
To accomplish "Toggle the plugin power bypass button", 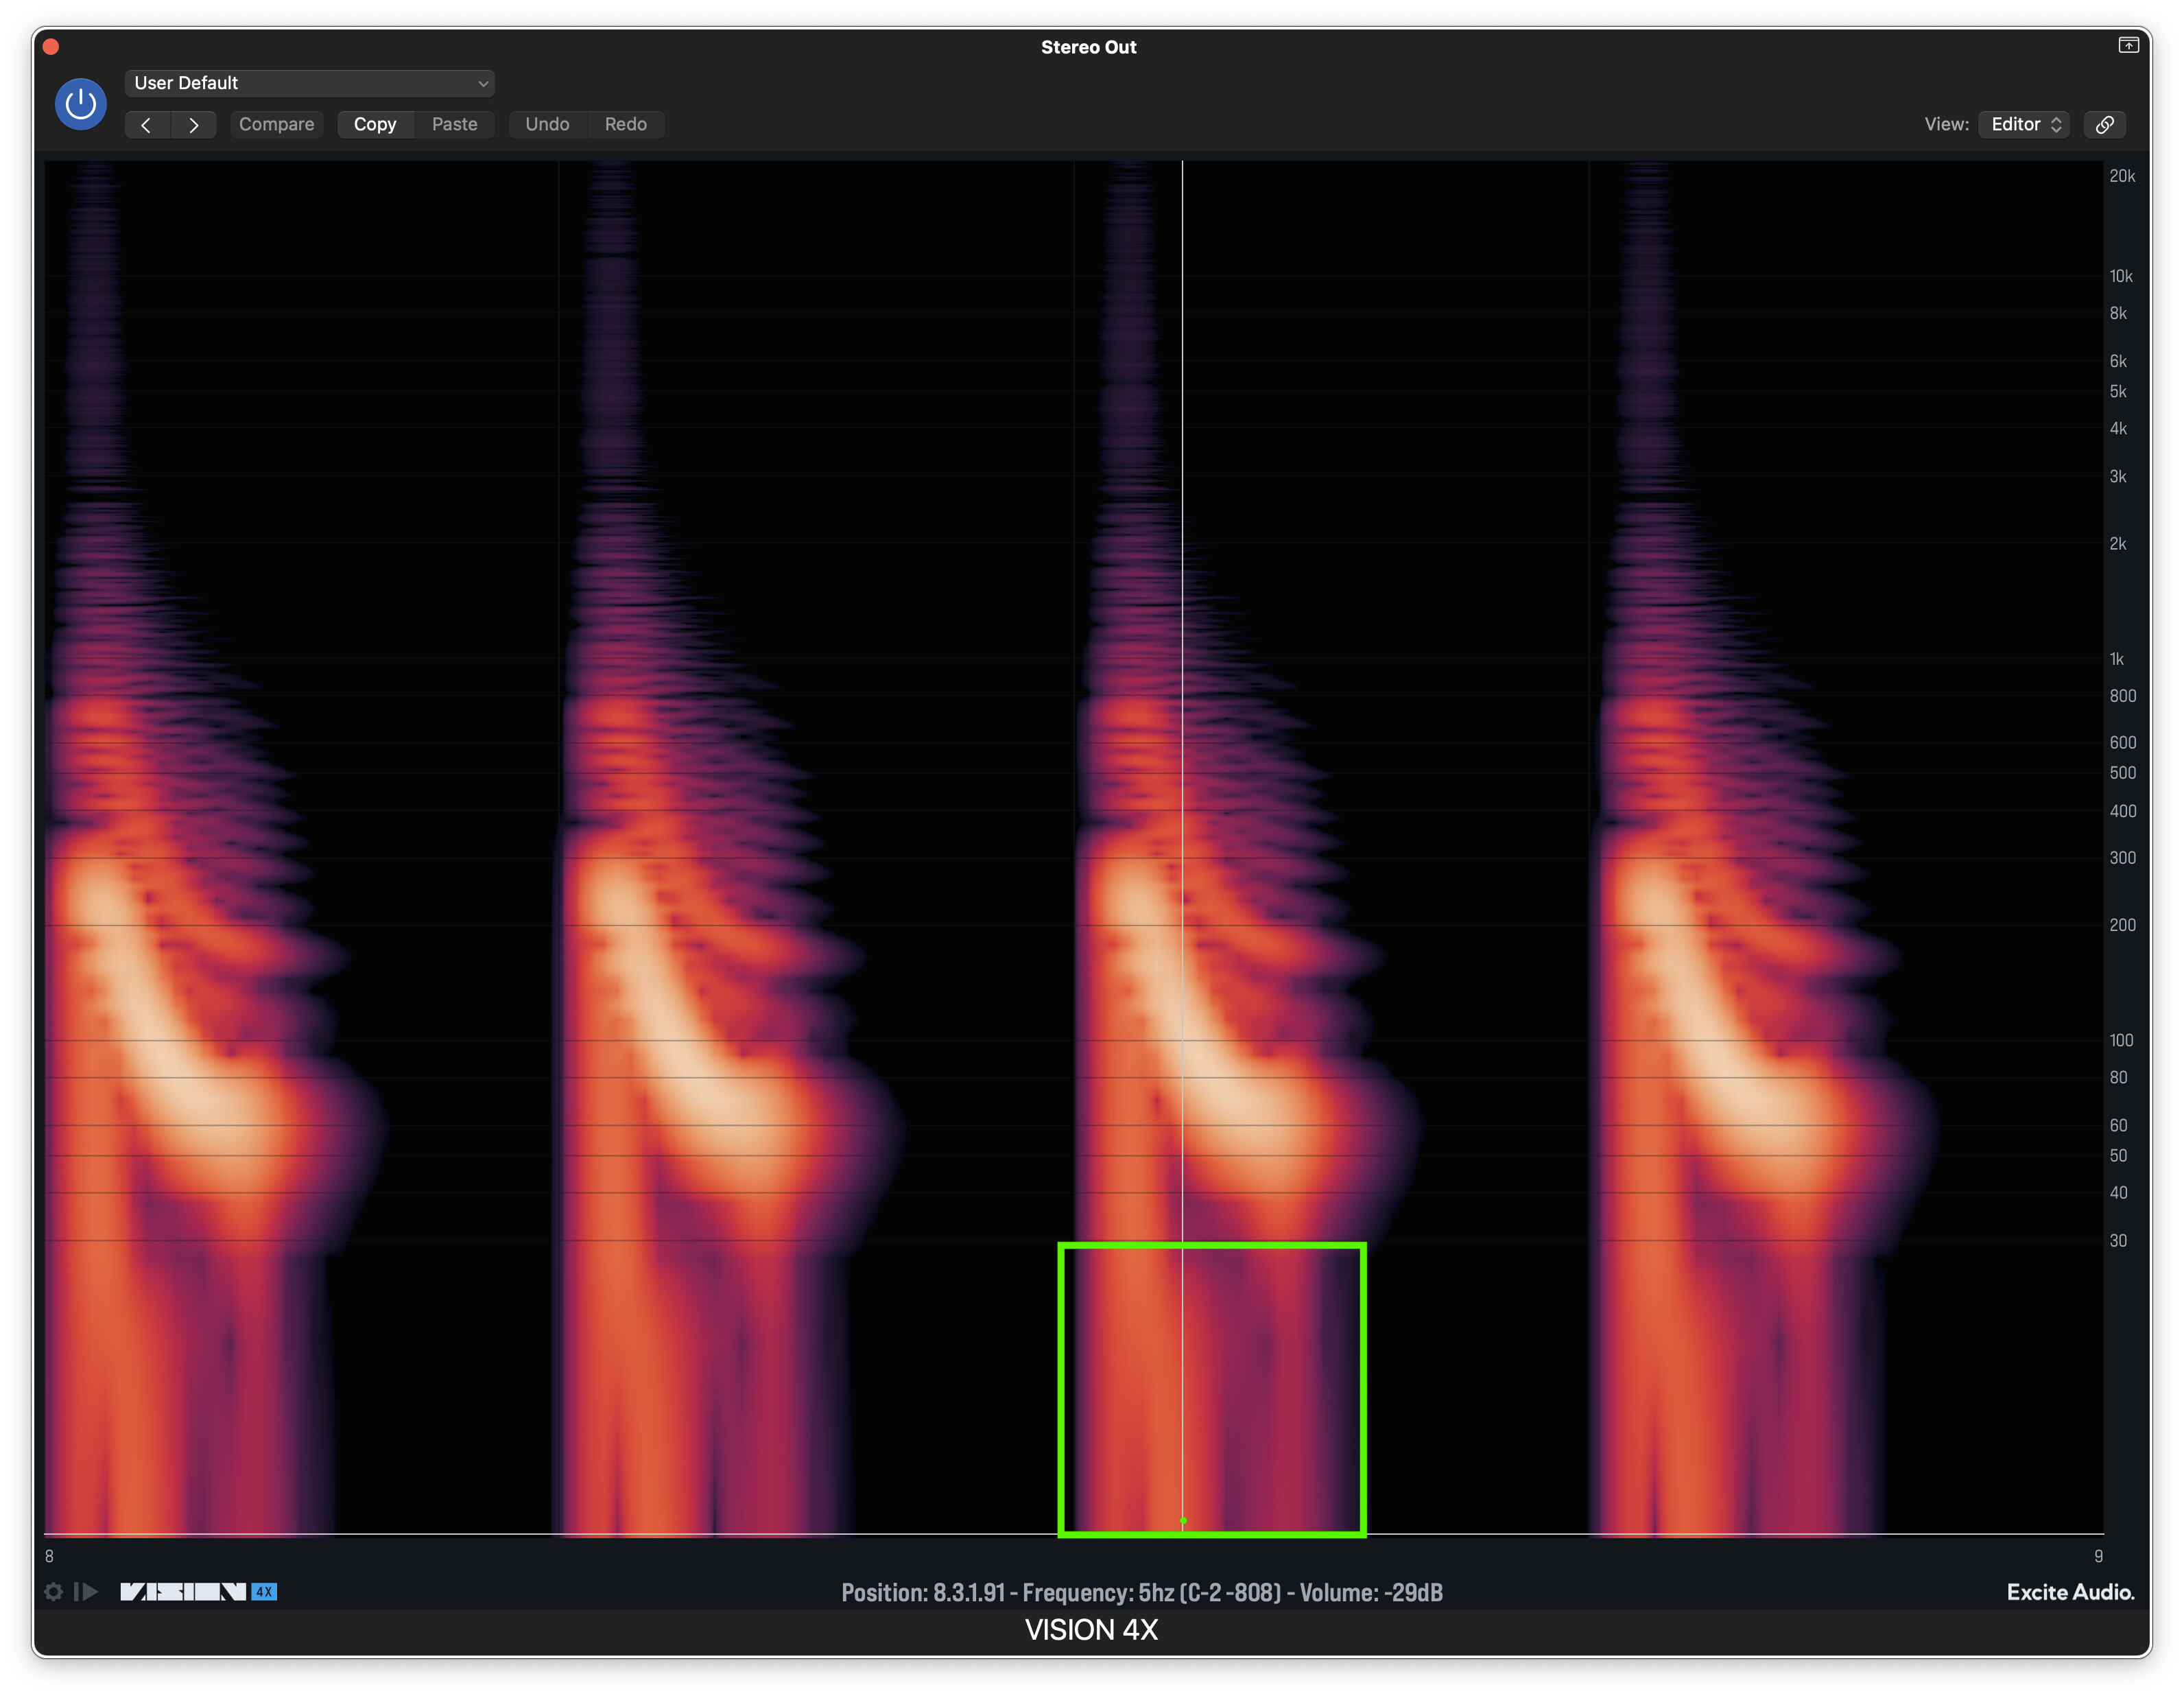I will 80,104.
